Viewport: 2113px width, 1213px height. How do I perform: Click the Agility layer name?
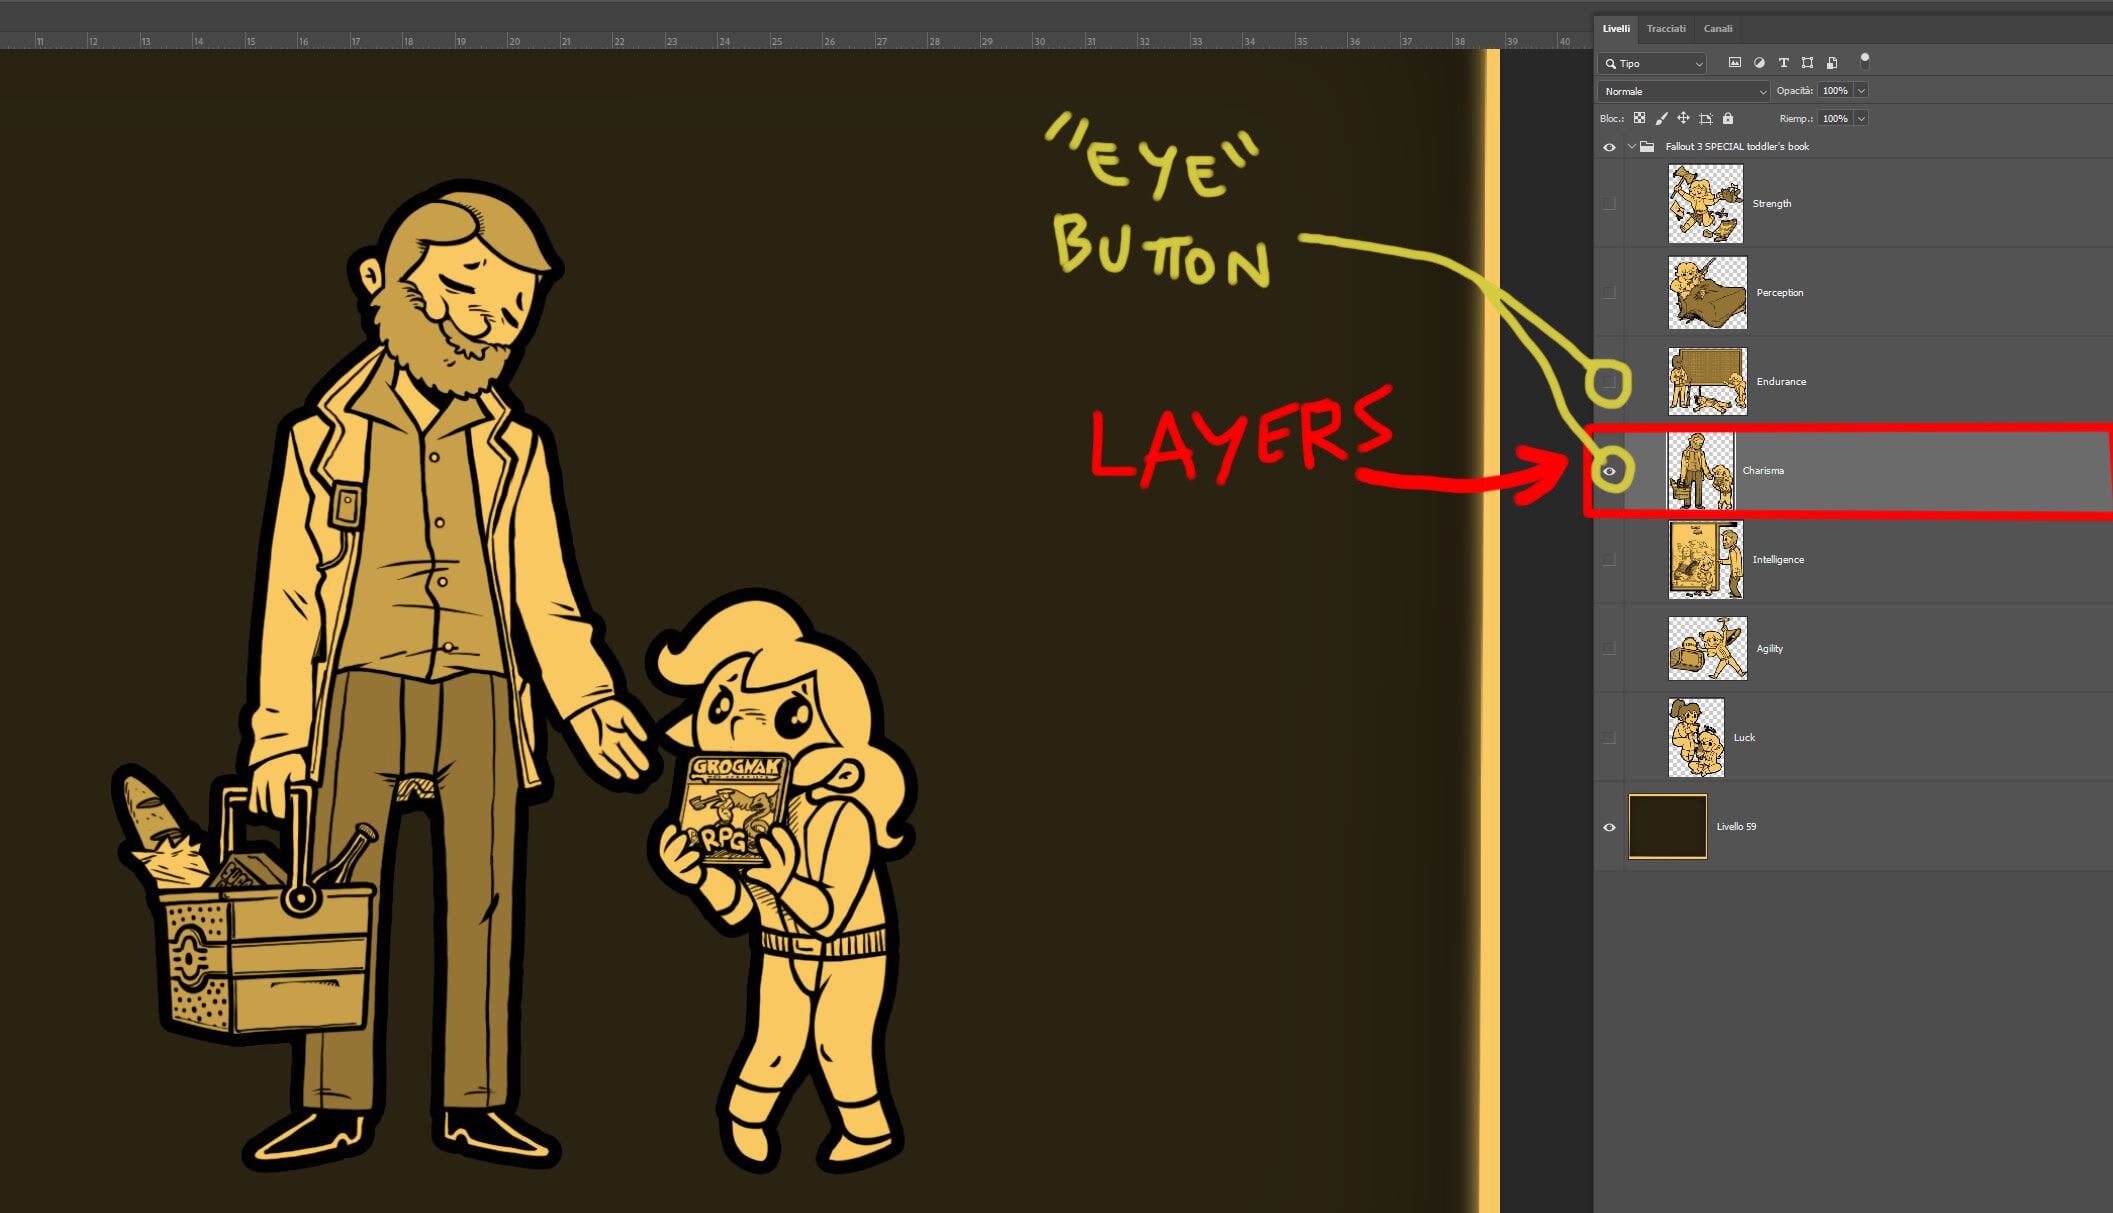[x=1770, y=649]
